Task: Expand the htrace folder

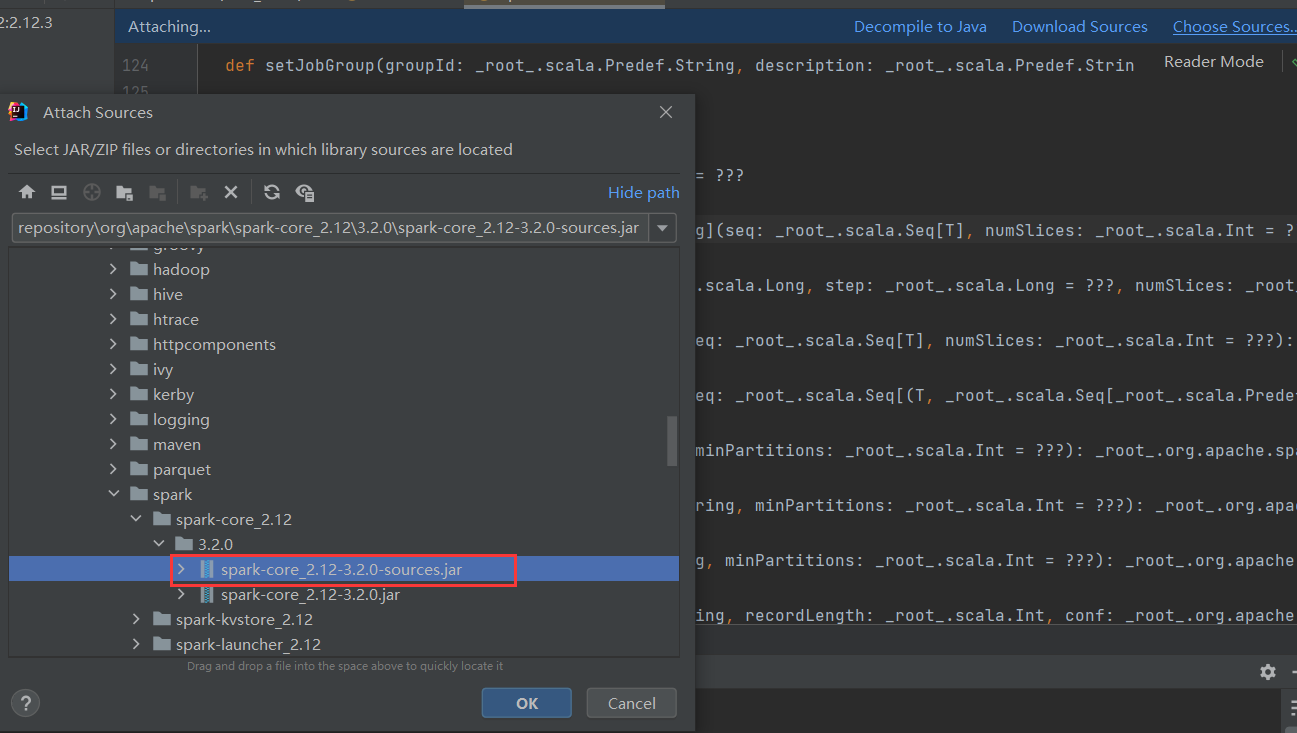Action: 113,319
